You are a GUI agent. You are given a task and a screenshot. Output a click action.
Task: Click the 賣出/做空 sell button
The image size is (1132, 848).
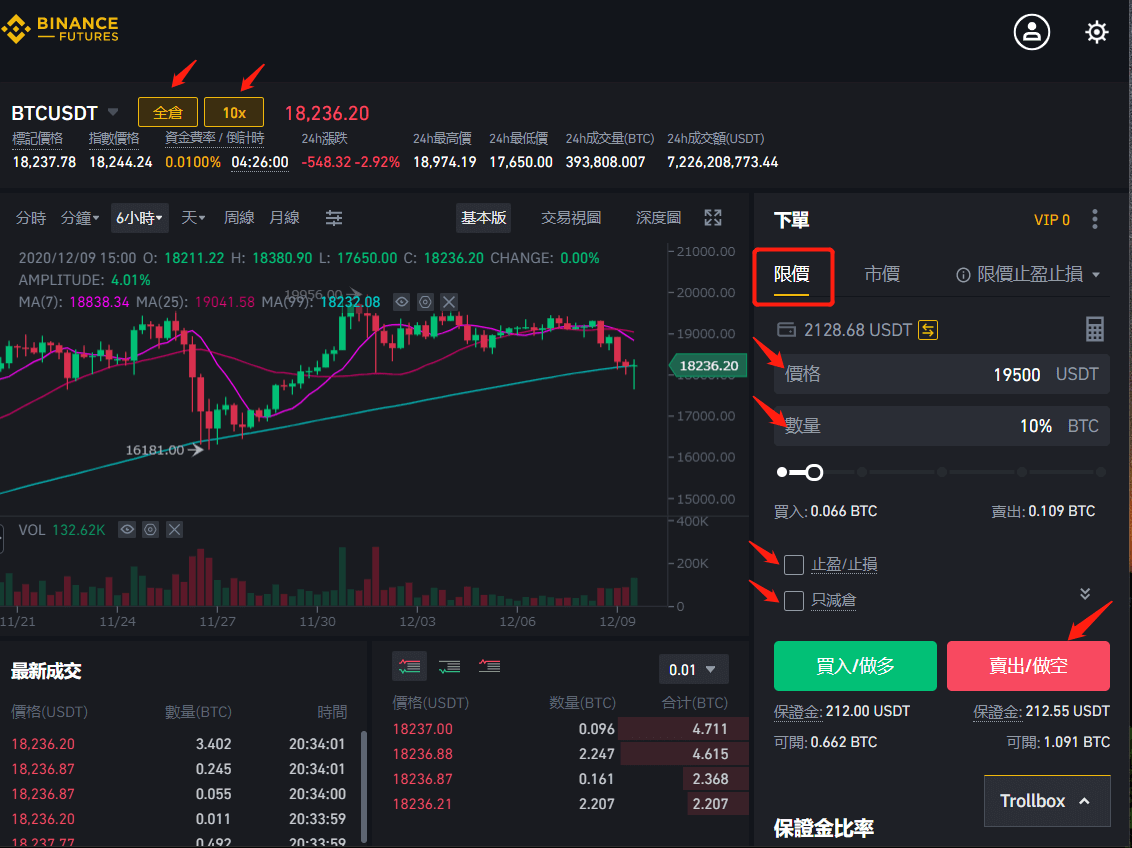click(1028, 666)
